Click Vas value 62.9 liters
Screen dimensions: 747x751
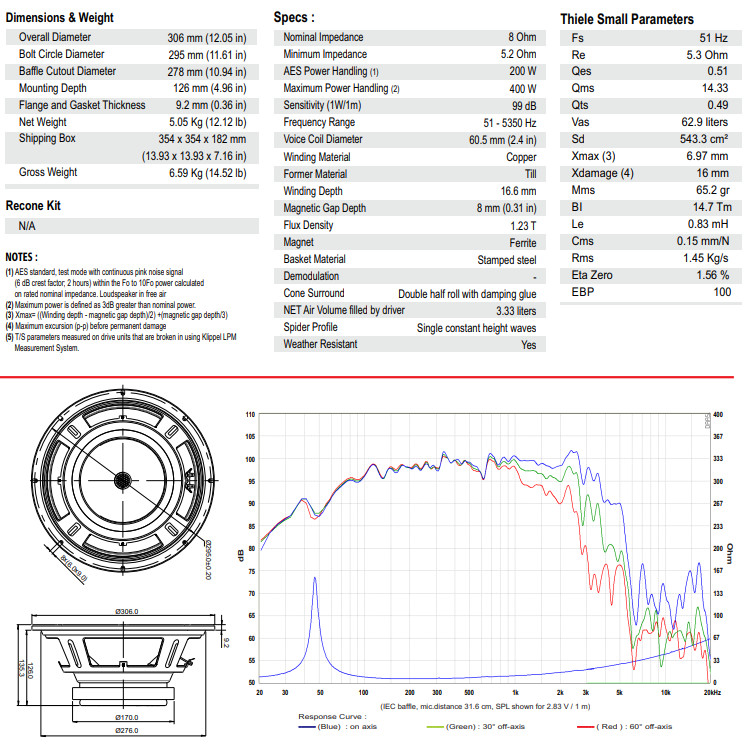(x=705, y=122)
